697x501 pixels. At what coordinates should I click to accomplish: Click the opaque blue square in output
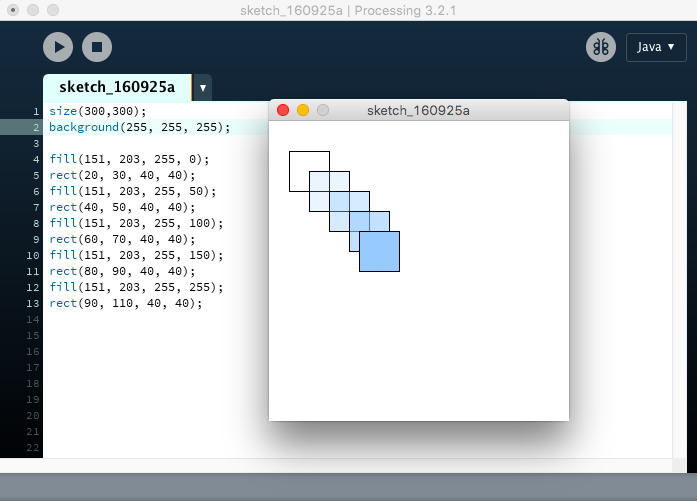click(x=380, y=252)
